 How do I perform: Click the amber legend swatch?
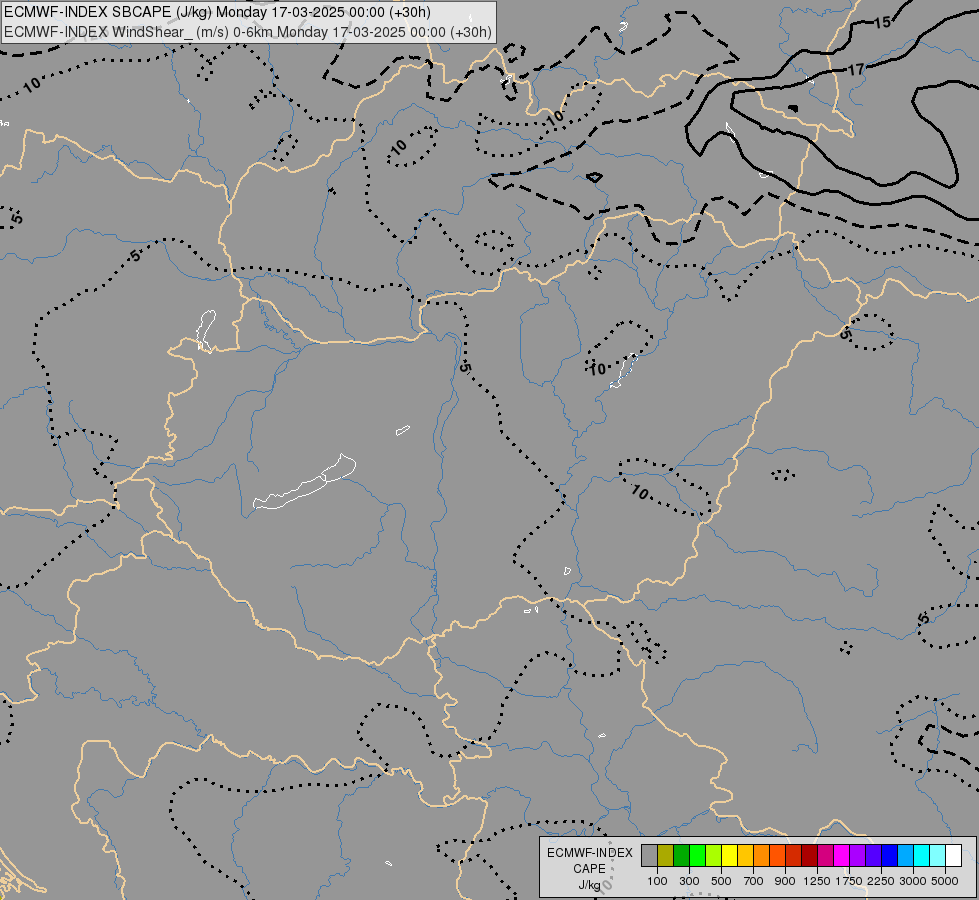click(x=745, y=855)
